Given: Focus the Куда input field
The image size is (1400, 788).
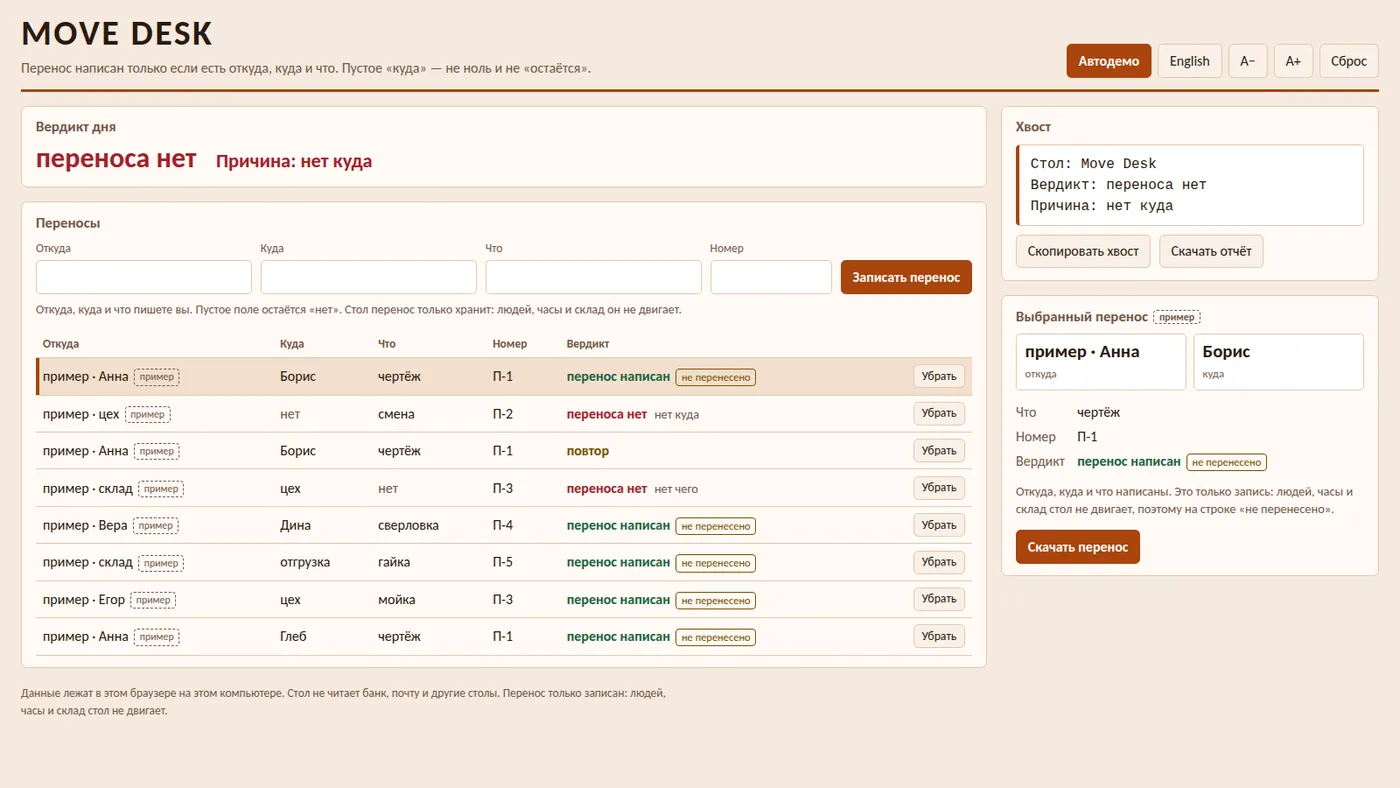Looking at the screenshot, I should click(x=369, y=277).
